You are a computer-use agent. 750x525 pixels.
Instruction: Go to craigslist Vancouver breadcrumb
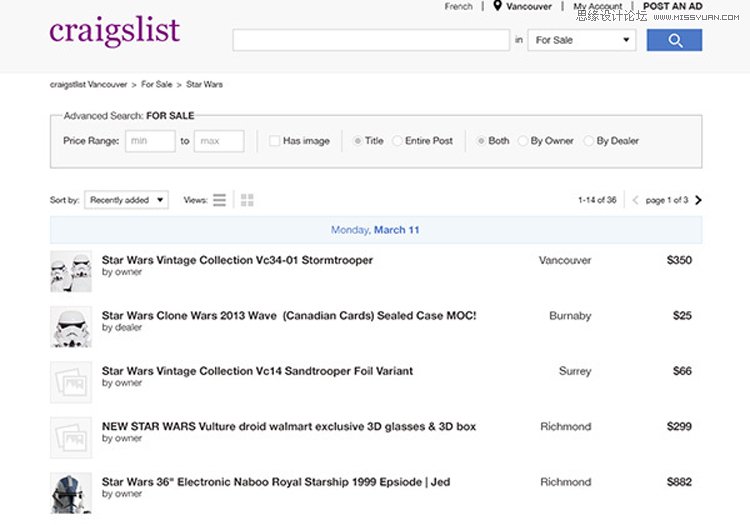[x=88, y=85]
